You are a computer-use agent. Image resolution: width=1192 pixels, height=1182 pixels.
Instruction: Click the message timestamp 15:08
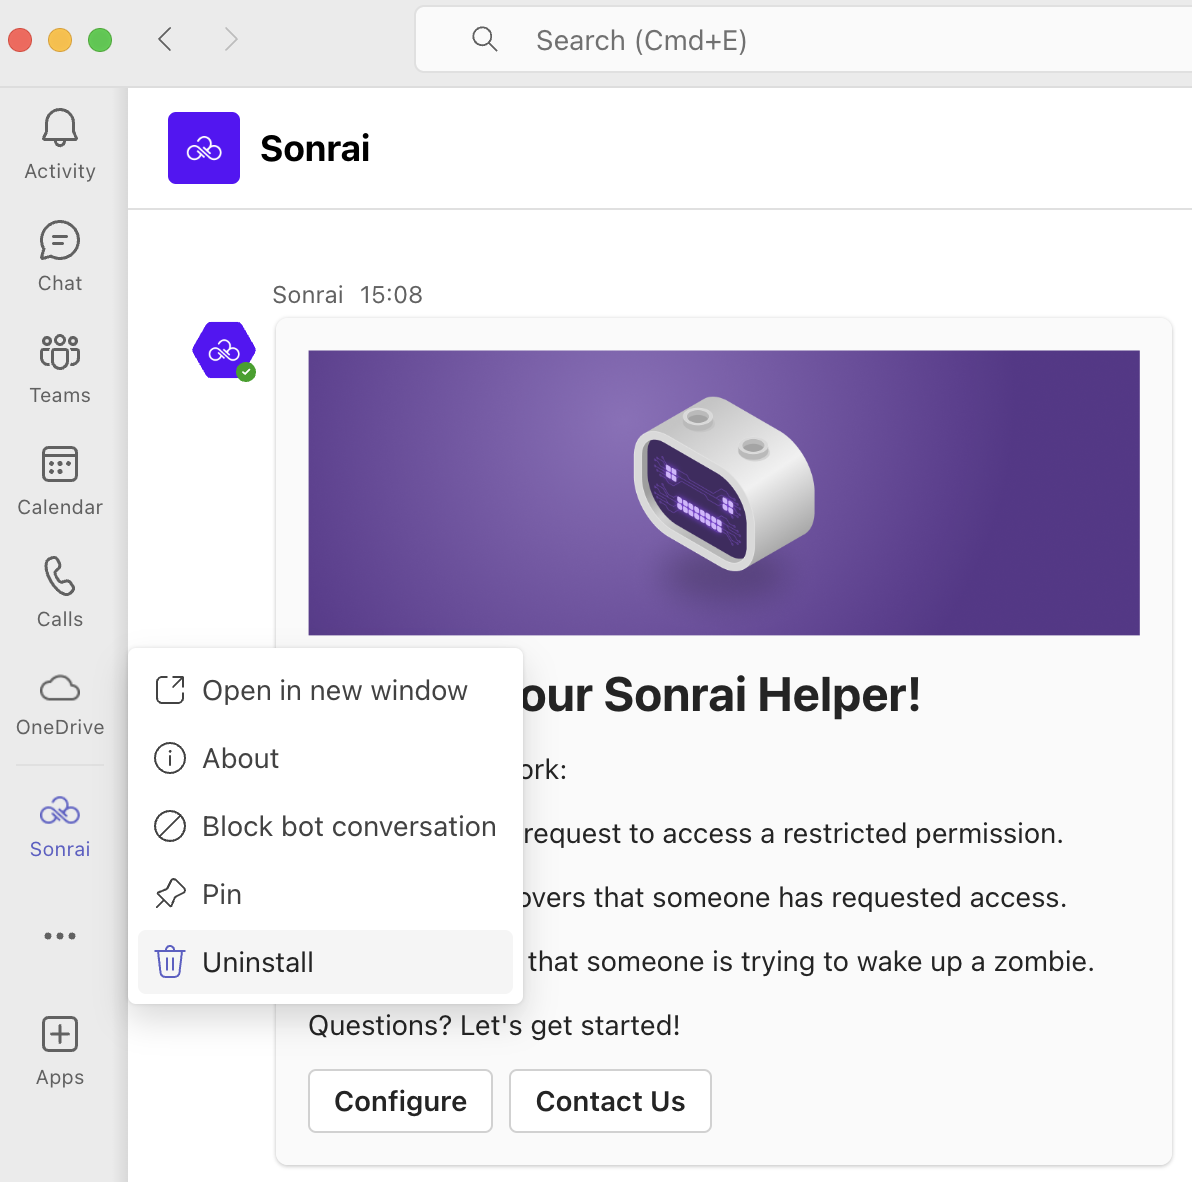(x=391, y=294)
